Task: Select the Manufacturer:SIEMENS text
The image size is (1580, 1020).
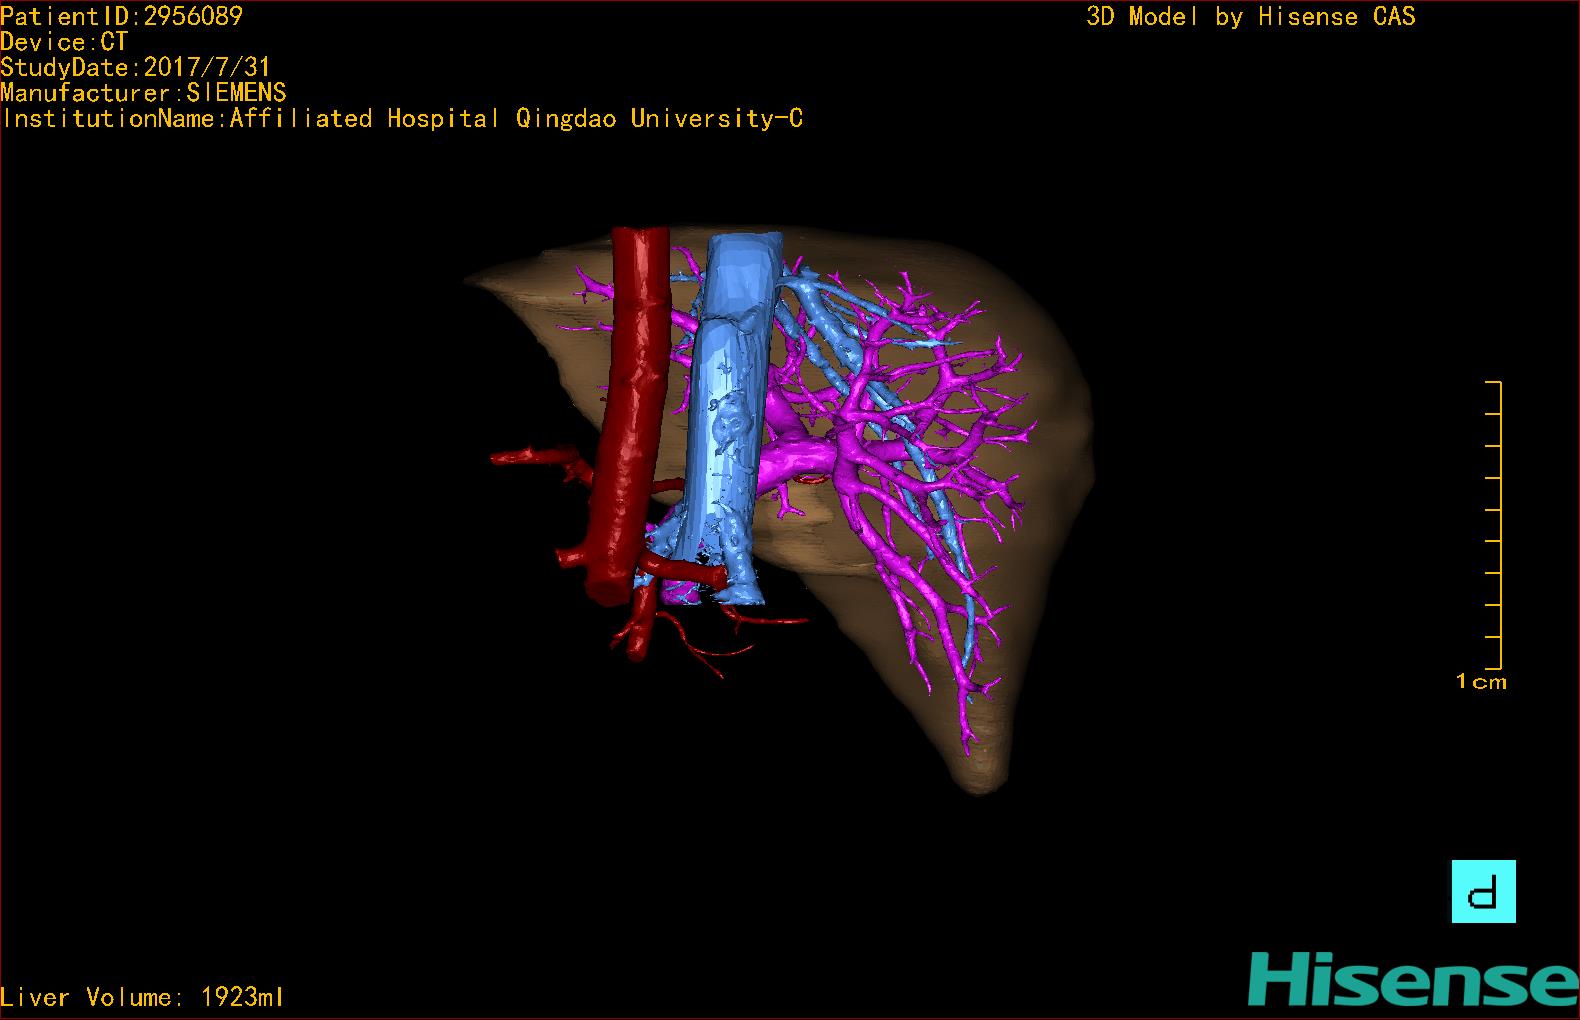Action: tap(143, 93)
